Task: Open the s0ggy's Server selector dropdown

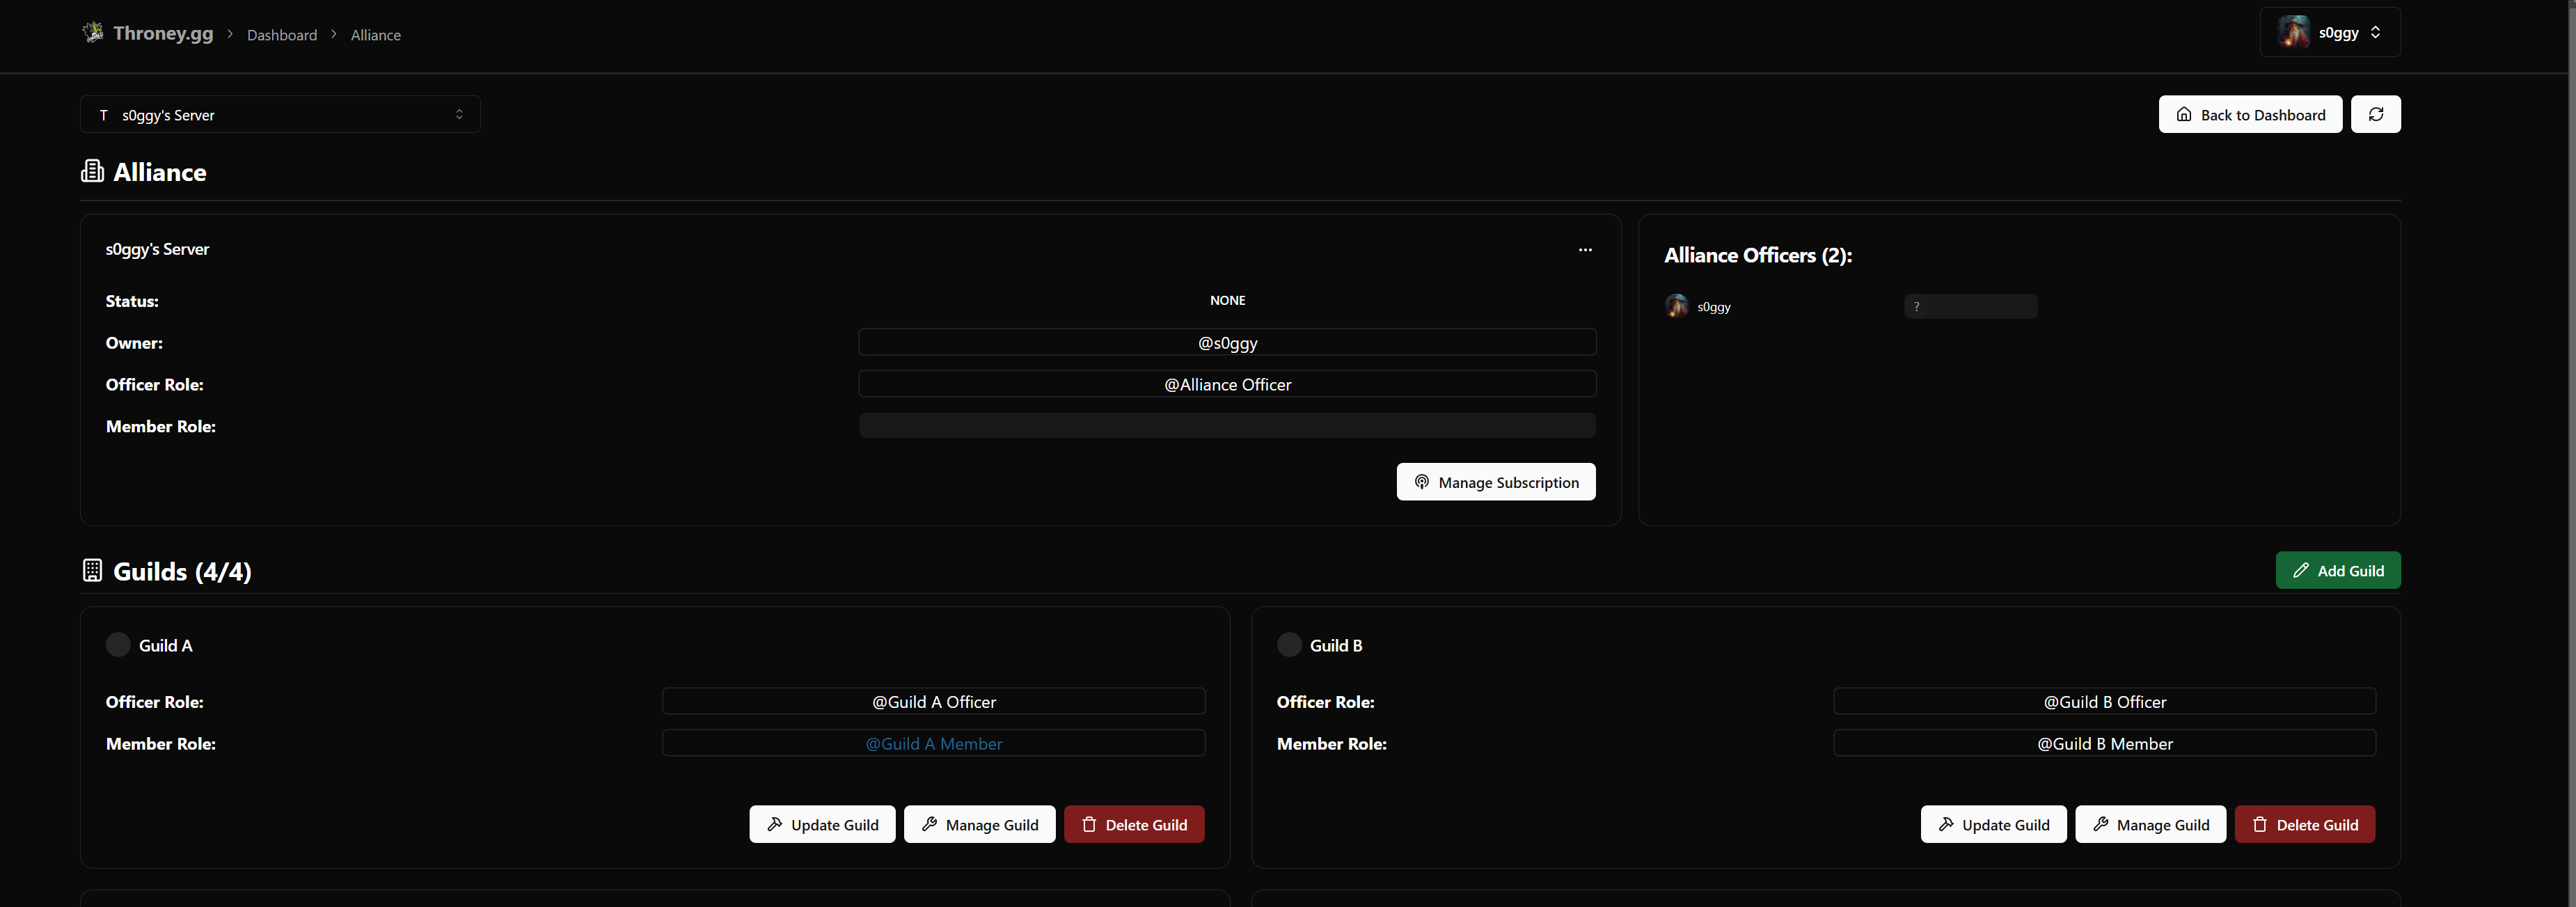Action: tap(280, 115)
